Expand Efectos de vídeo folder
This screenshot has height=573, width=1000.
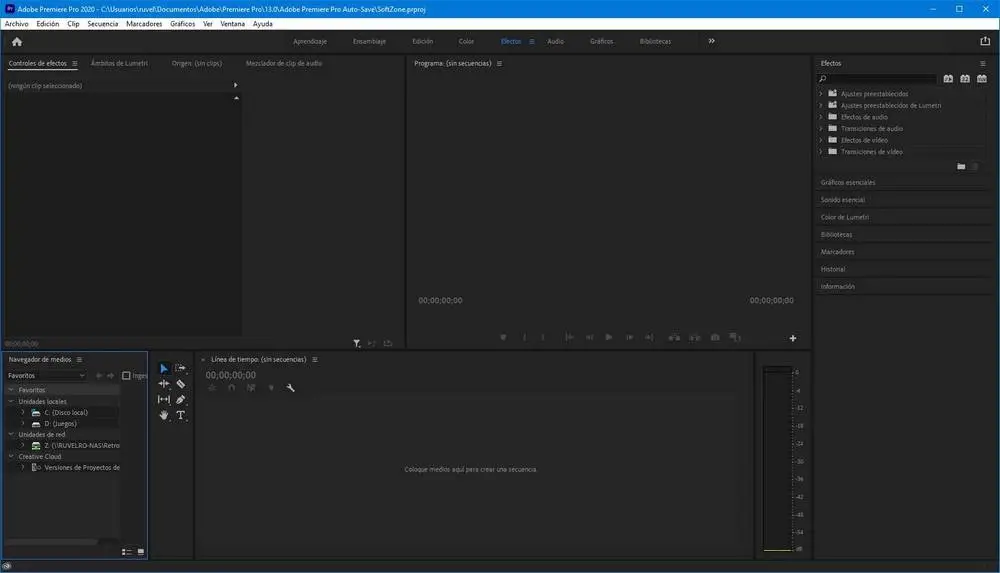(x=821, y=140)
